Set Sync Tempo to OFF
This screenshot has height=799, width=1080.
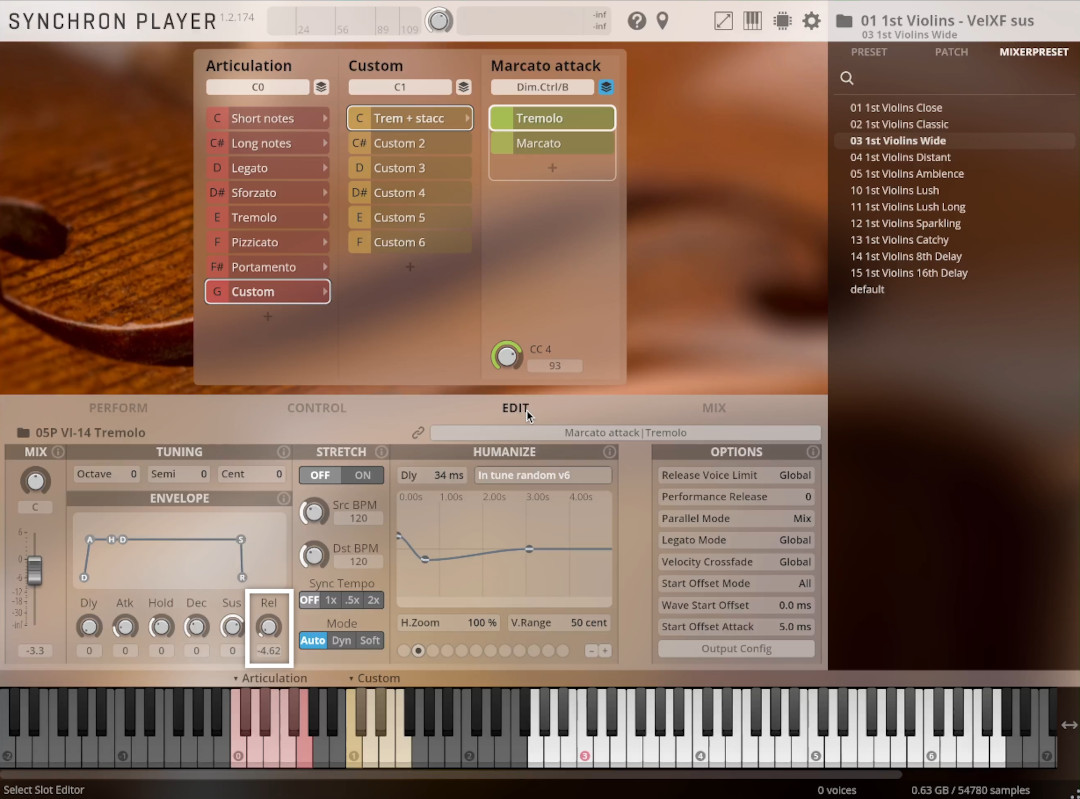tap(309, 600)
